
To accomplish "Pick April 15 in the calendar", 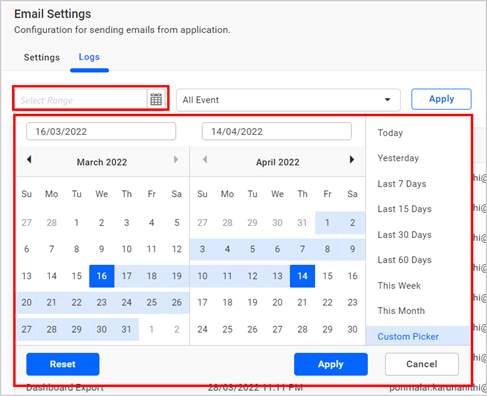I will [x=327, y=276].
